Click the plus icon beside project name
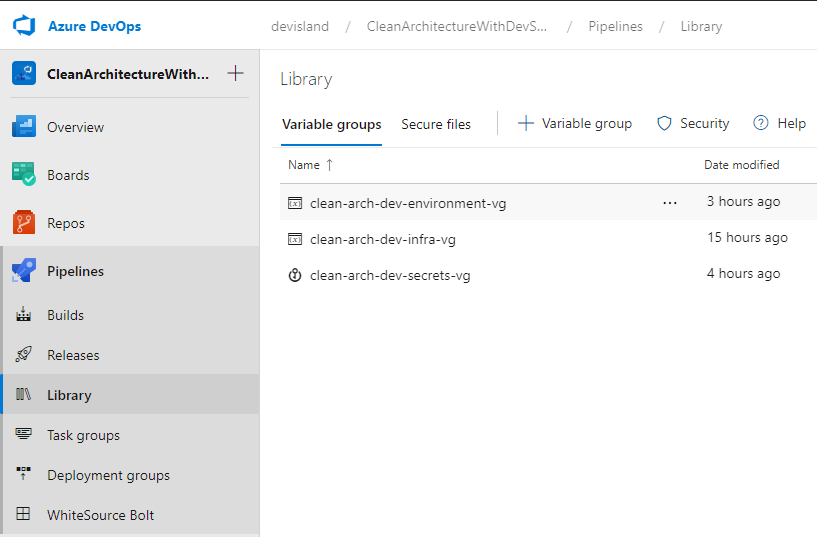 click(x=236, y=73)
